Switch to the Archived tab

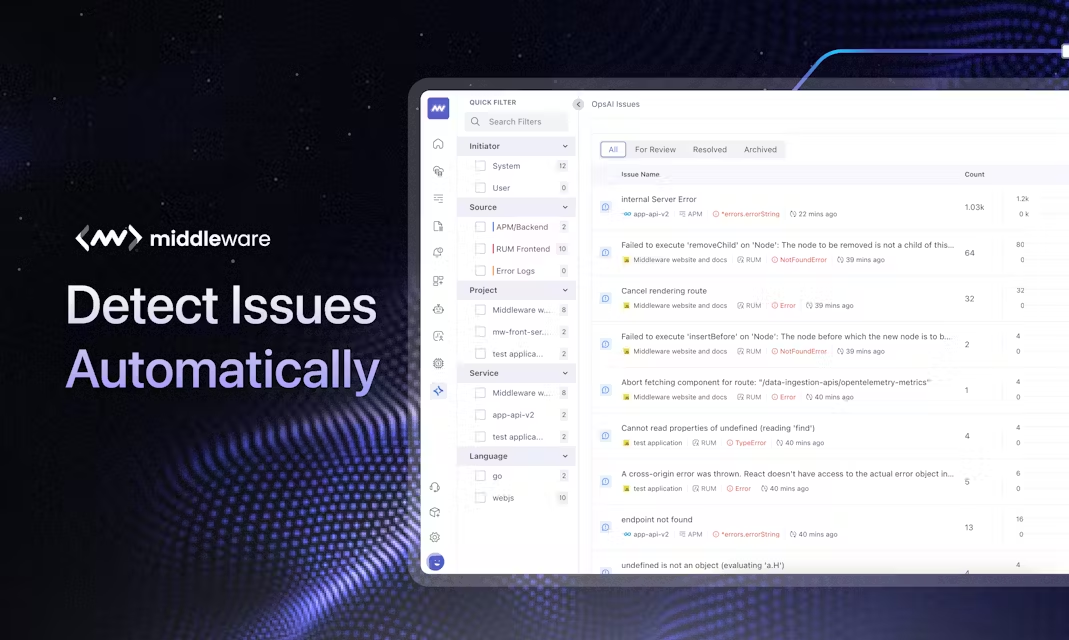click(760, 149)
